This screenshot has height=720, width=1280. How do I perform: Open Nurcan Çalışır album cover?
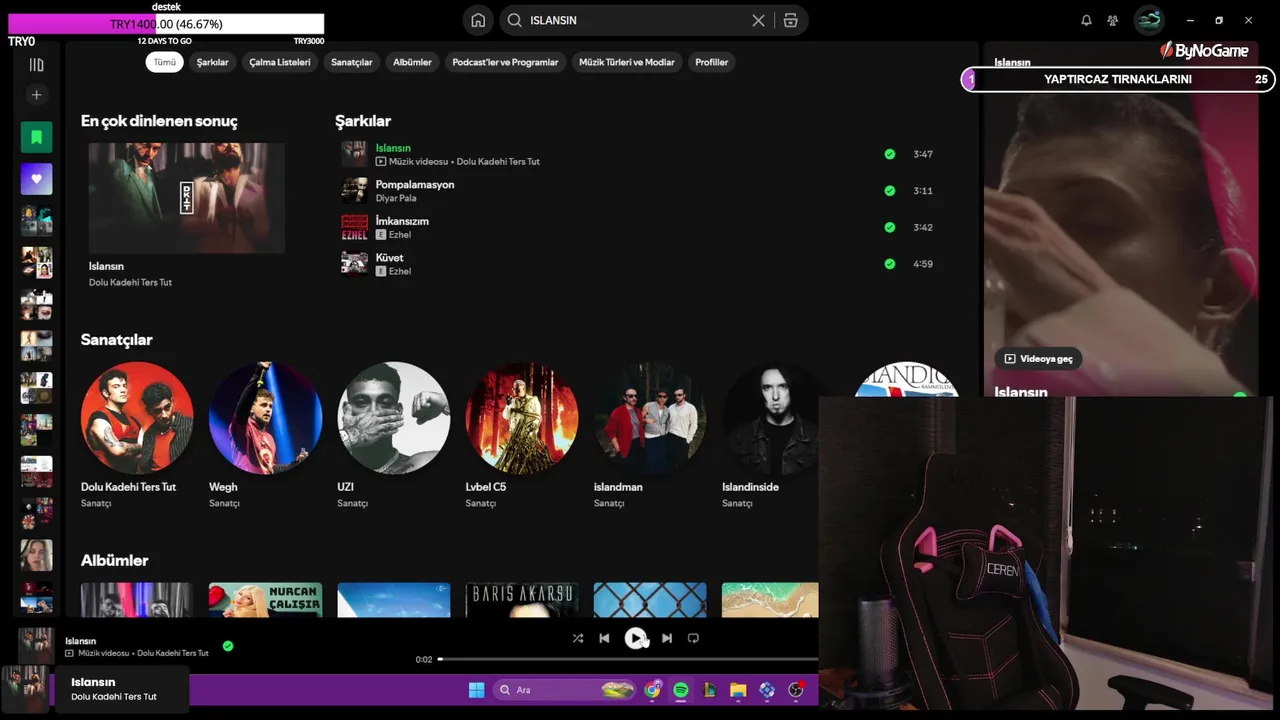coord(265,600)
